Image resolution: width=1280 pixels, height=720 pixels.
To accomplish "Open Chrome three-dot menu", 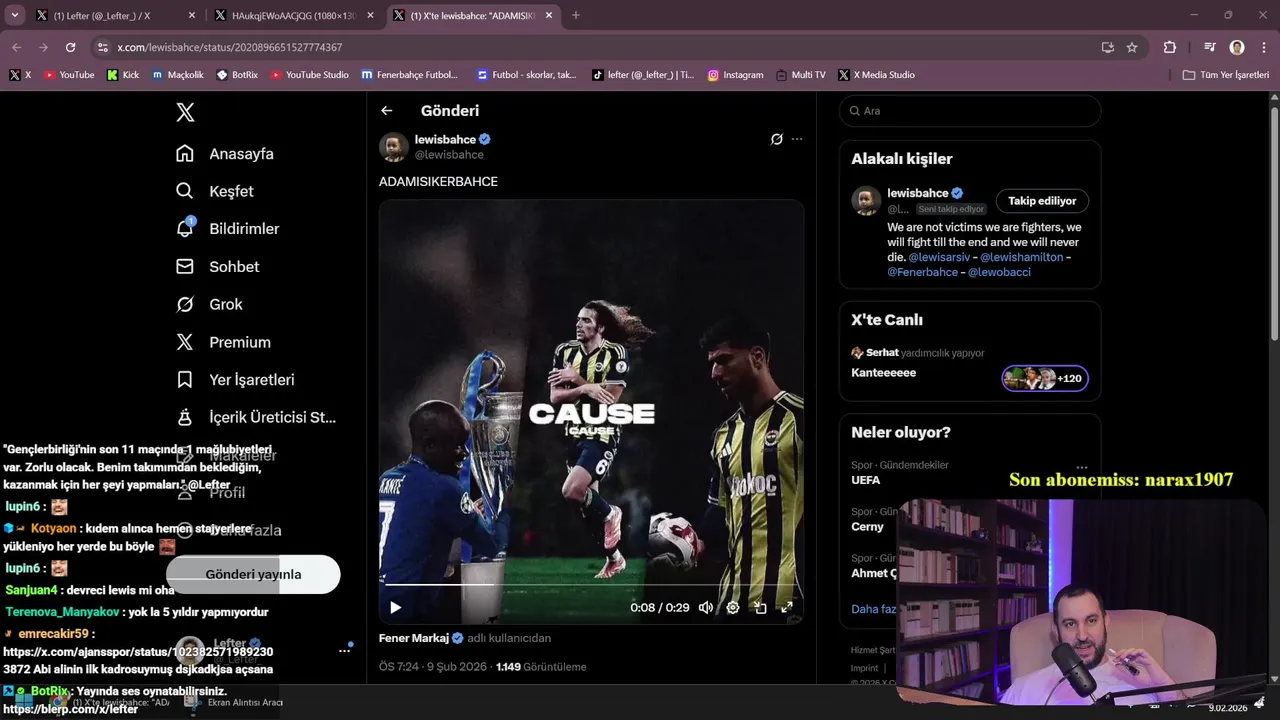I will tap(1262, 47).
